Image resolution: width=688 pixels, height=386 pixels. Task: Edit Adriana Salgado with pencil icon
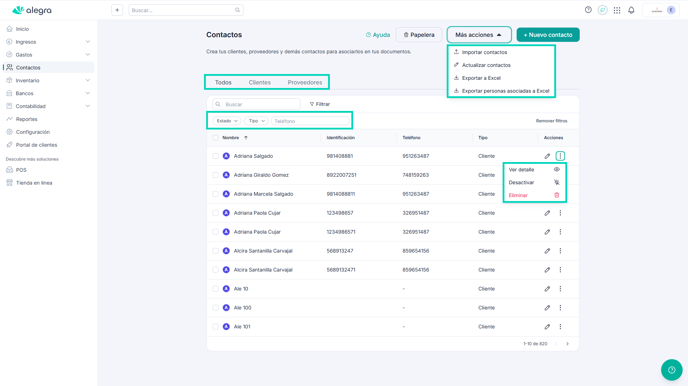[x=547, y=156]
